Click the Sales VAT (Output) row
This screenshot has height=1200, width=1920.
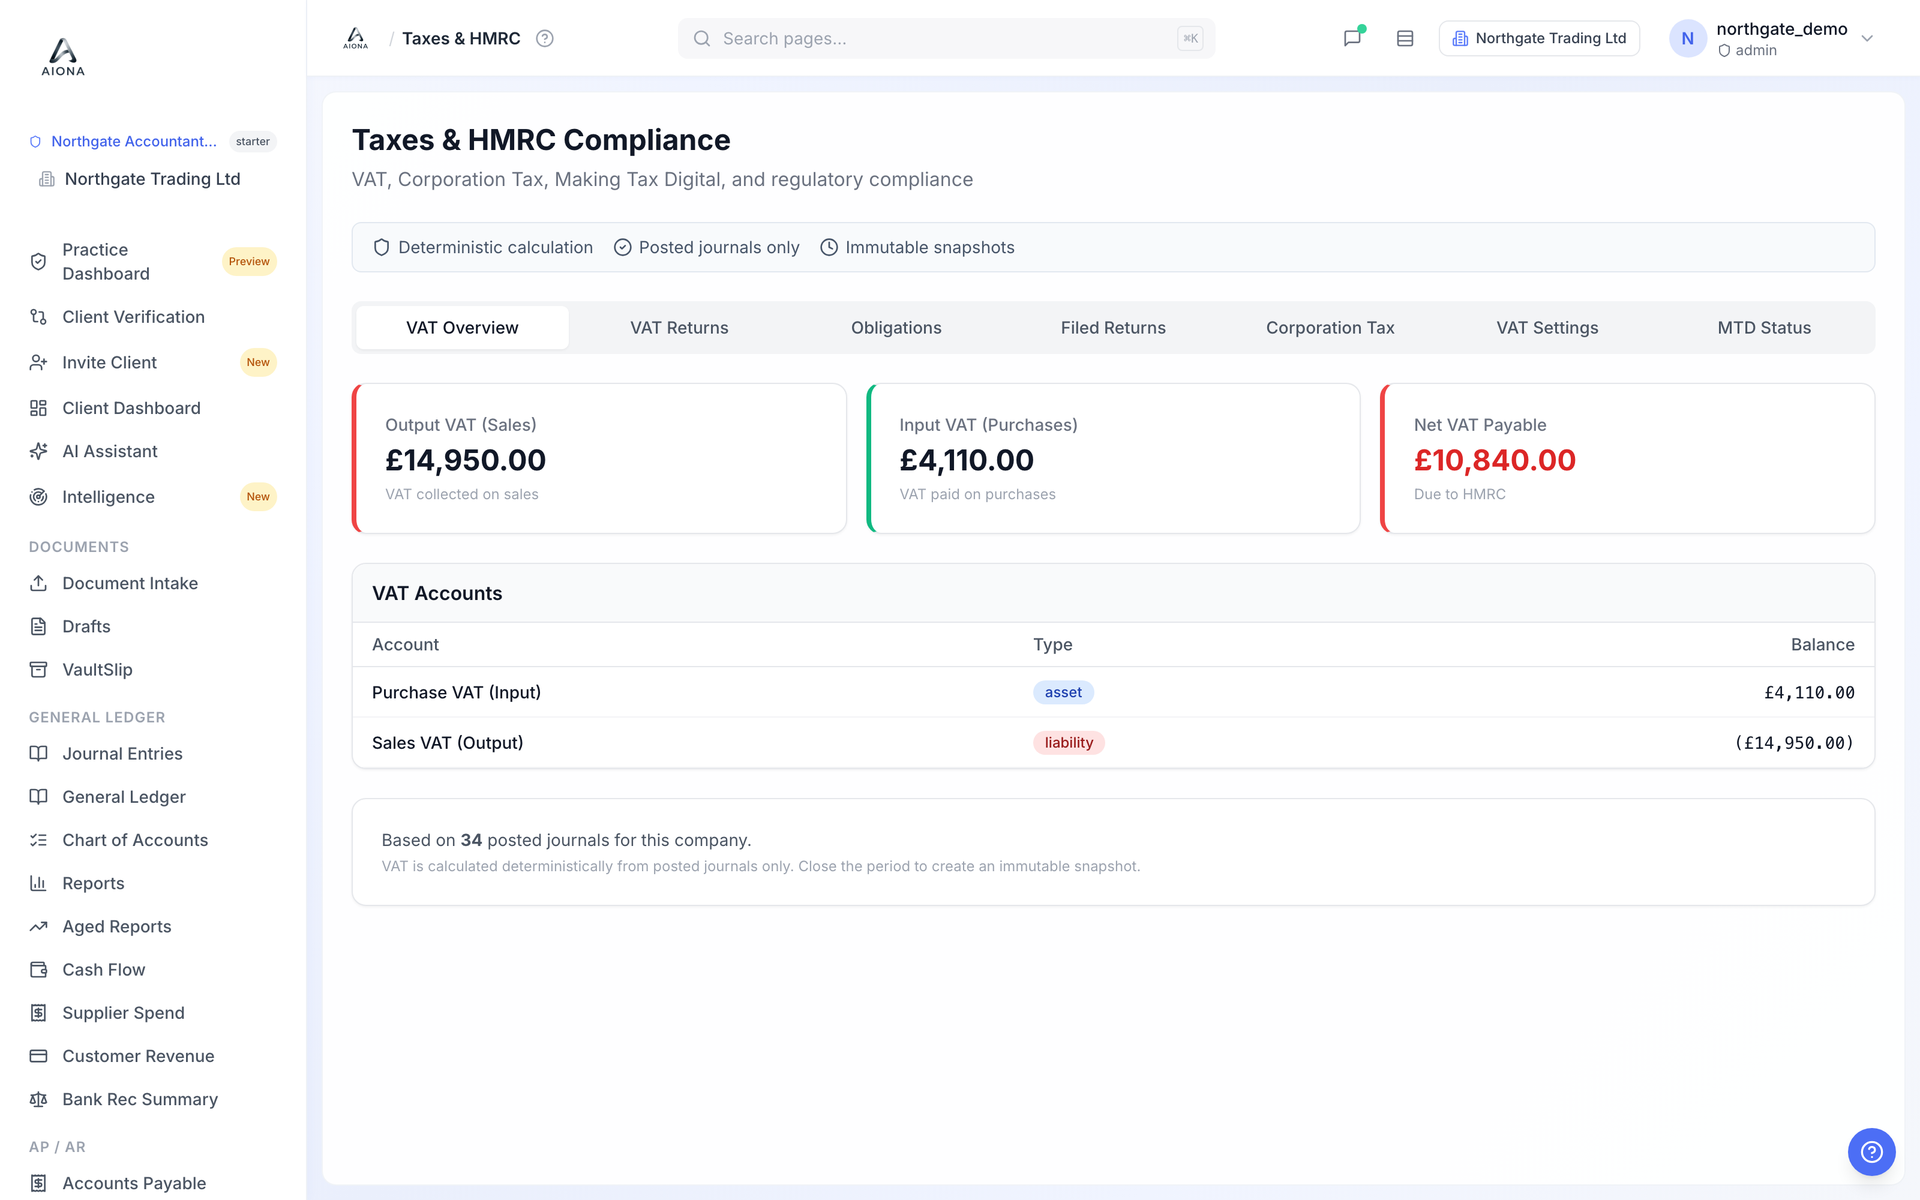[1113, 743]
